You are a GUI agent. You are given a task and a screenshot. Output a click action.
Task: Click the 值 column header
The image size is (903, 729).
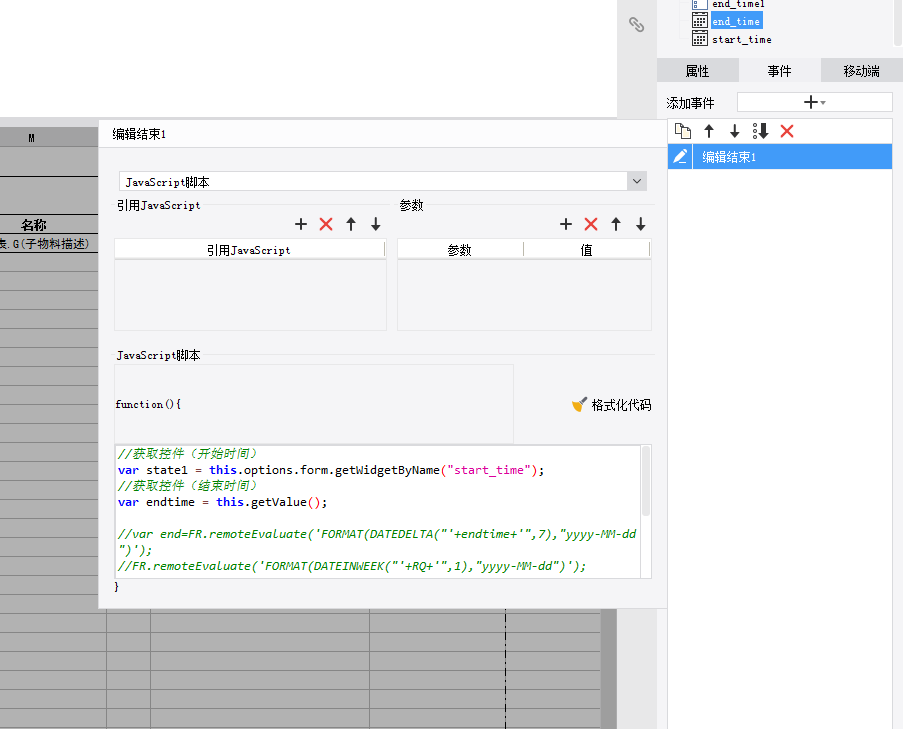[x=586, y=250]
